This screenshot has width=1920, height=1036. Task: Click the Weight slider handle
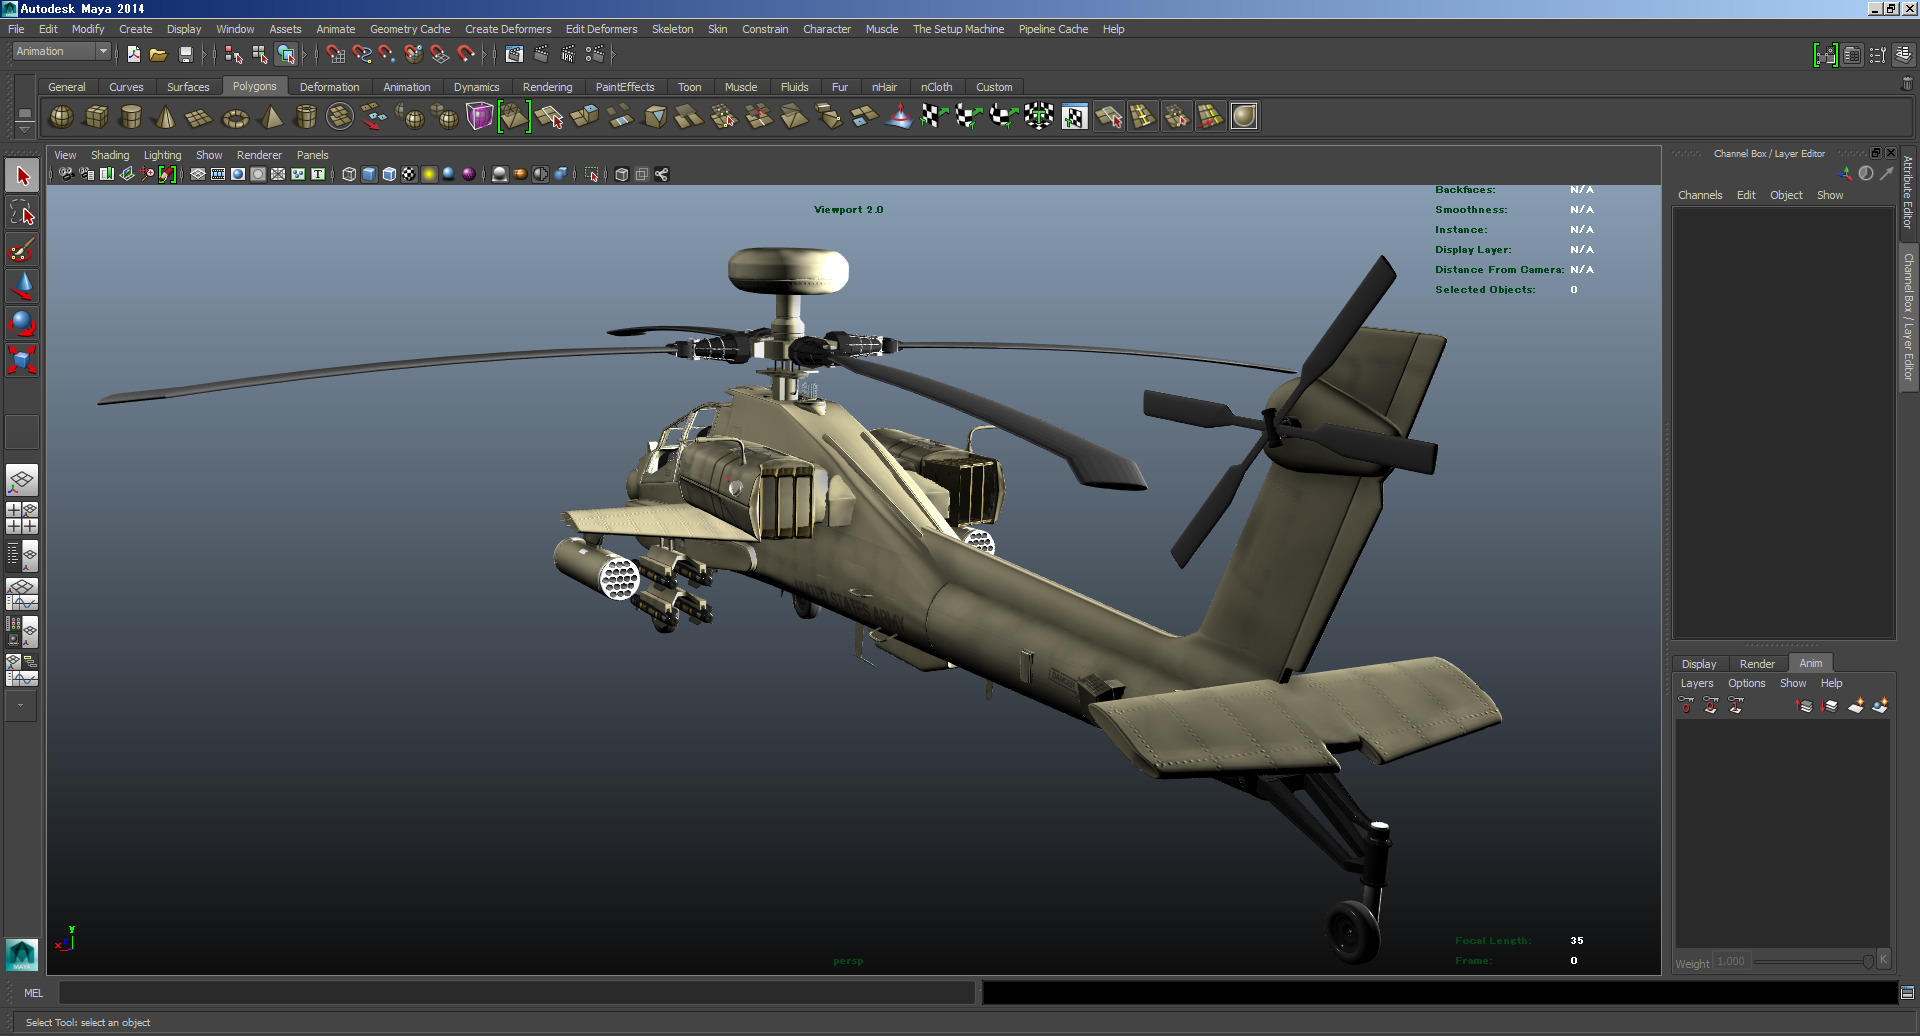tap(1867, 962)
